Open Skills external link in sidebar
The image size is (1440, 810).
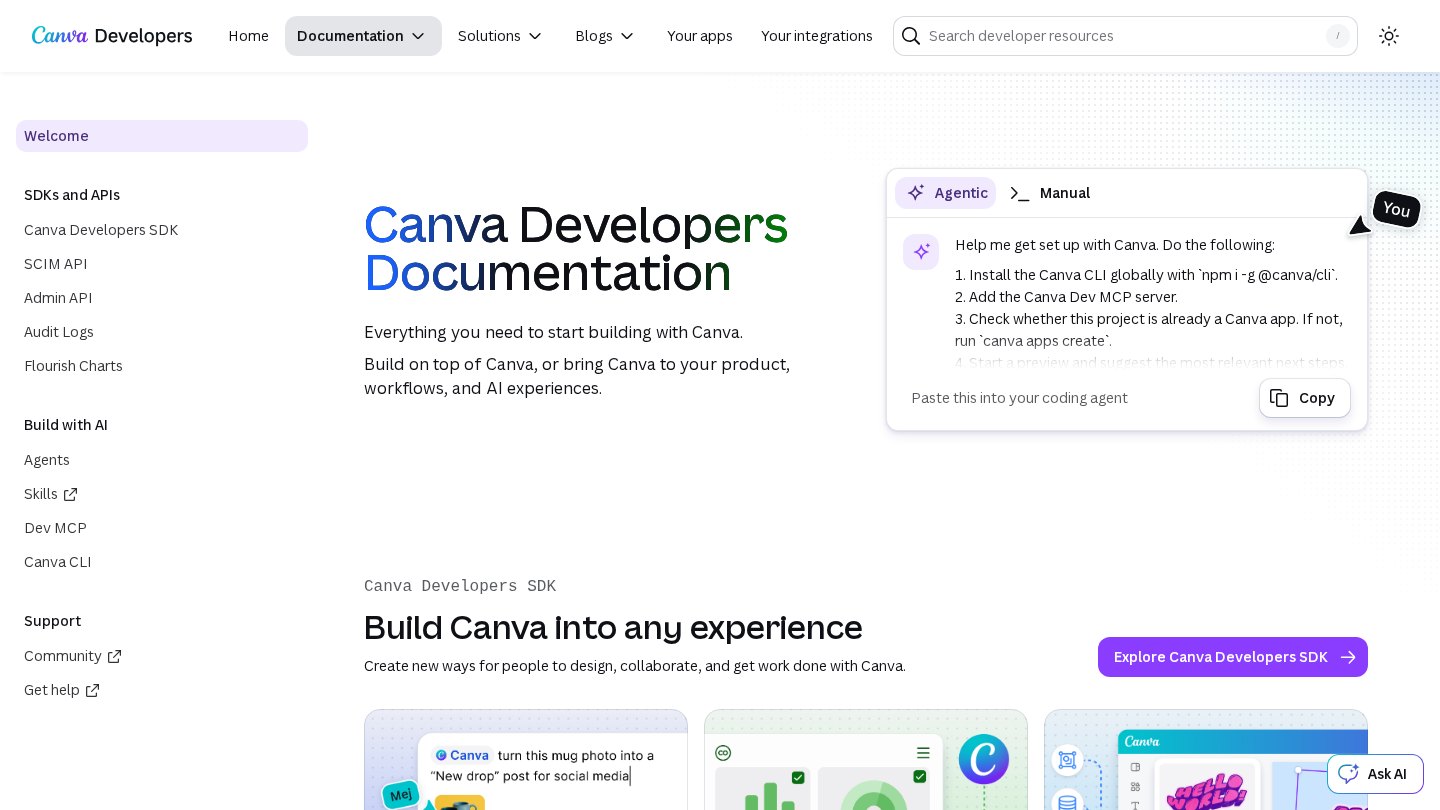point(51,494)
